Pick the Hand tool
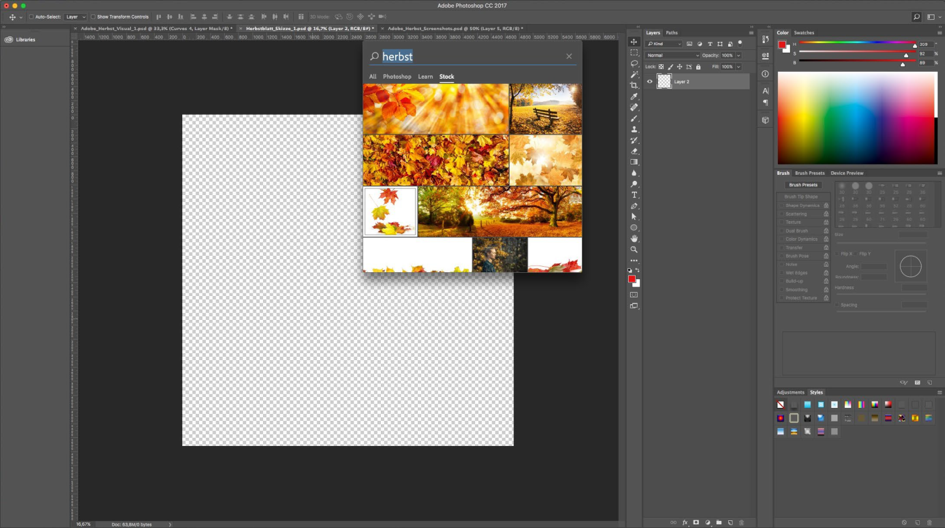 (x=634, y=238)
